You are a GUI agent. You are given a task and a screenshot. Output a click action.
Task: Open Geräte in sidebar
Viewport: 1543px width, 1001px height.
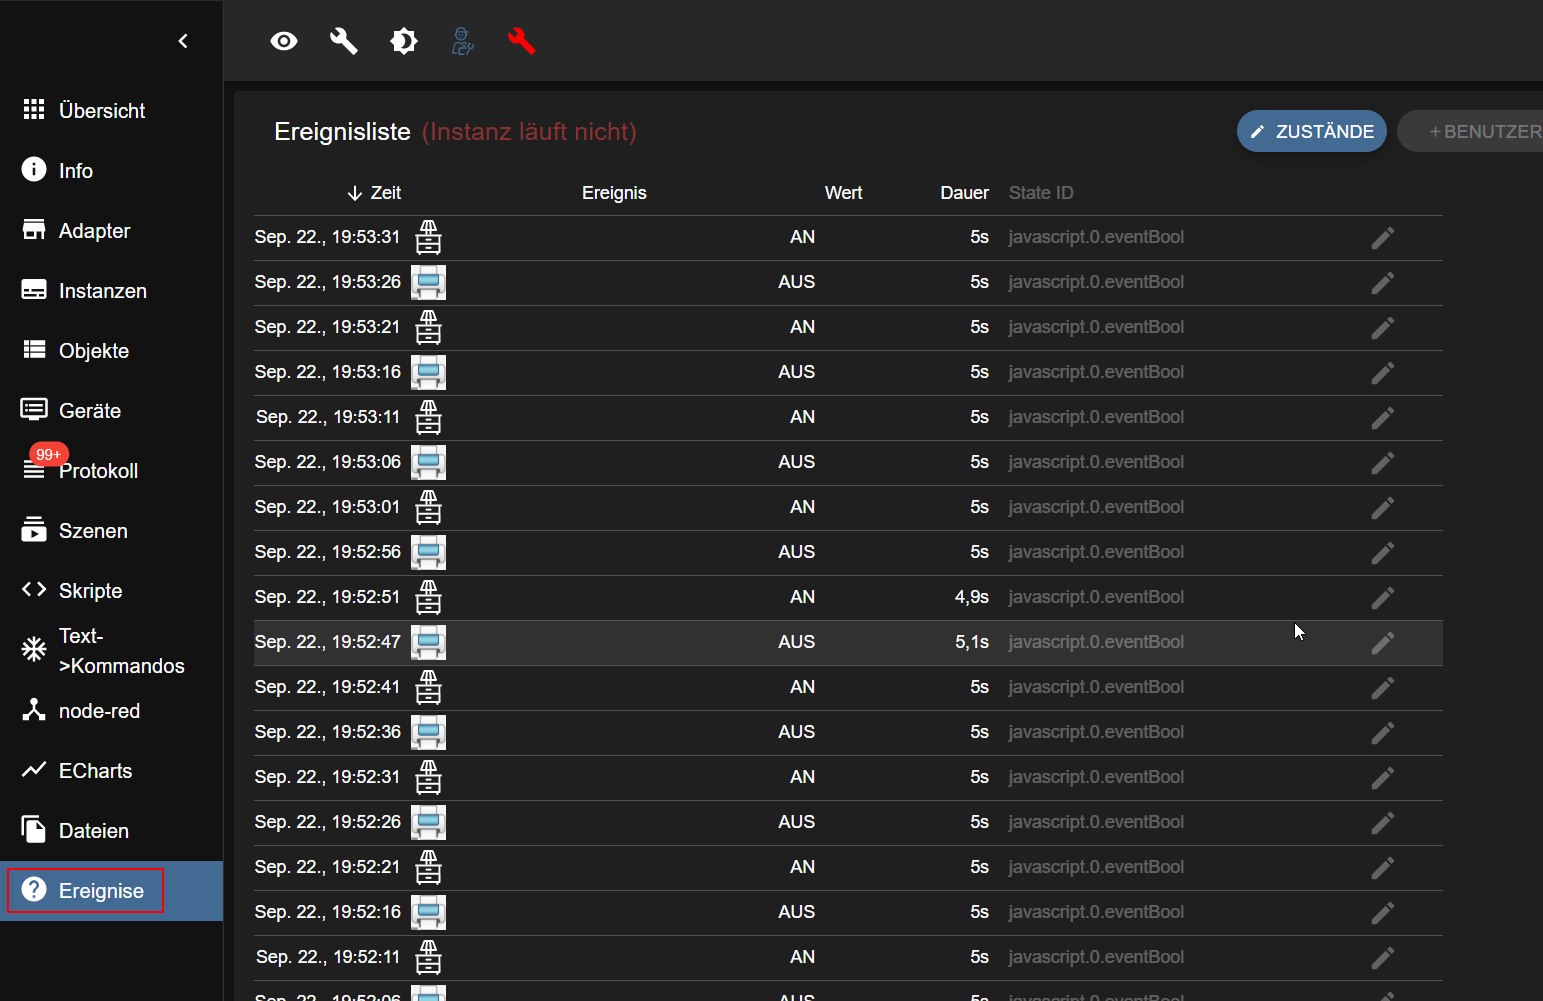[x=111, y=410]
